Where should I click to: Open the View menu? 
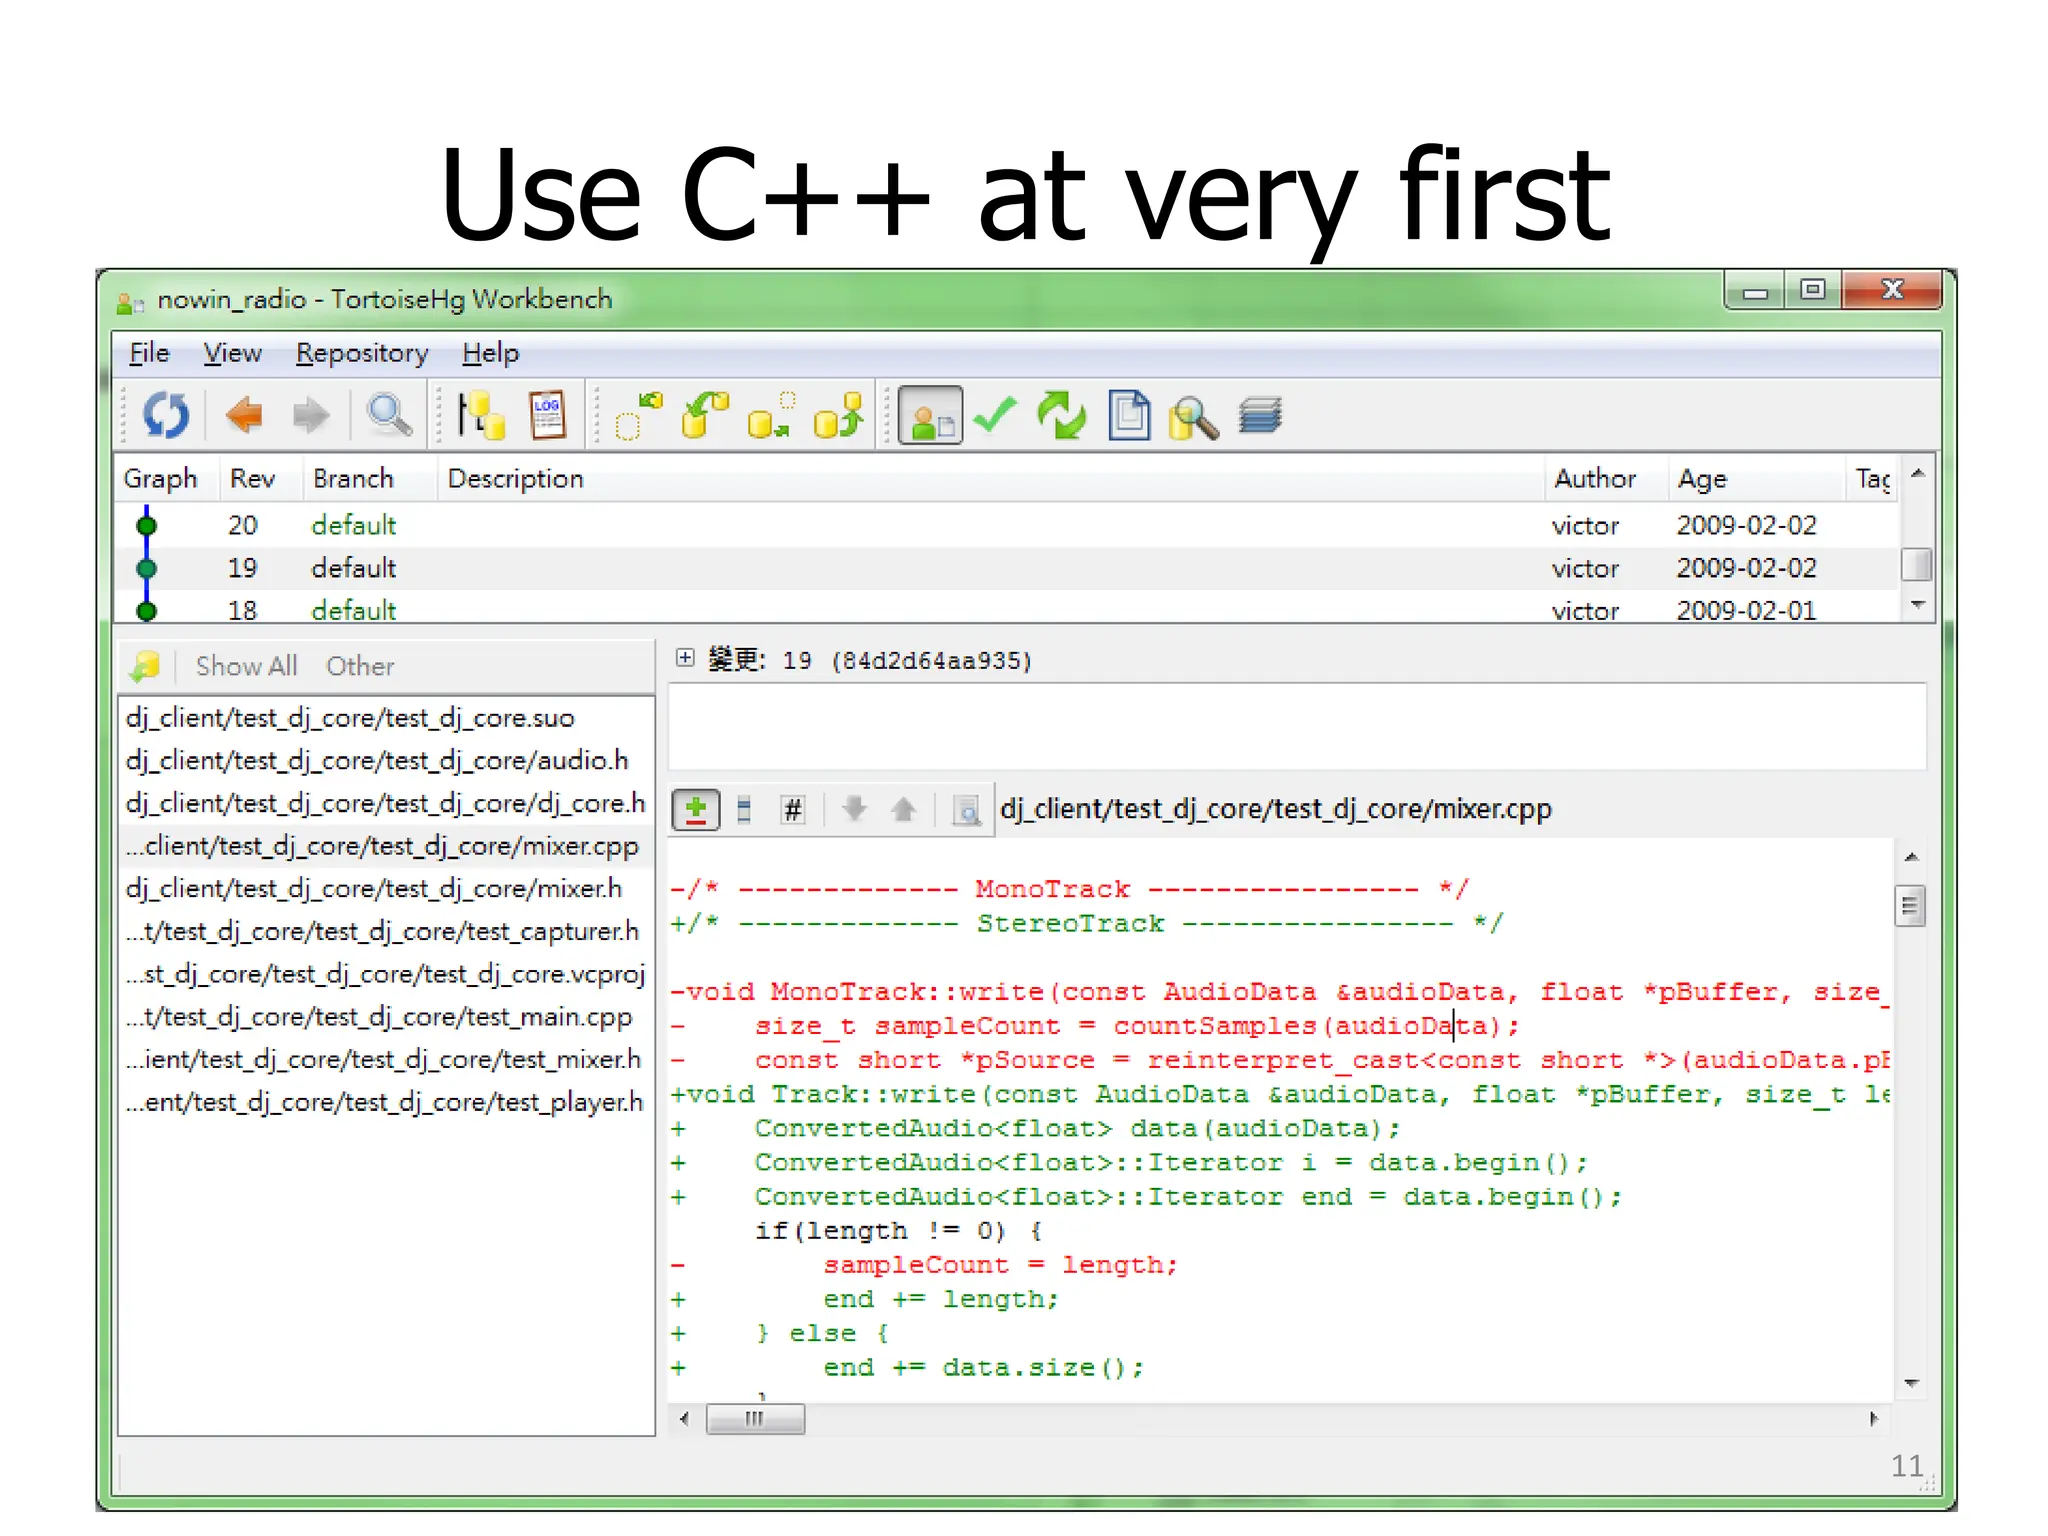pos(232,353)
